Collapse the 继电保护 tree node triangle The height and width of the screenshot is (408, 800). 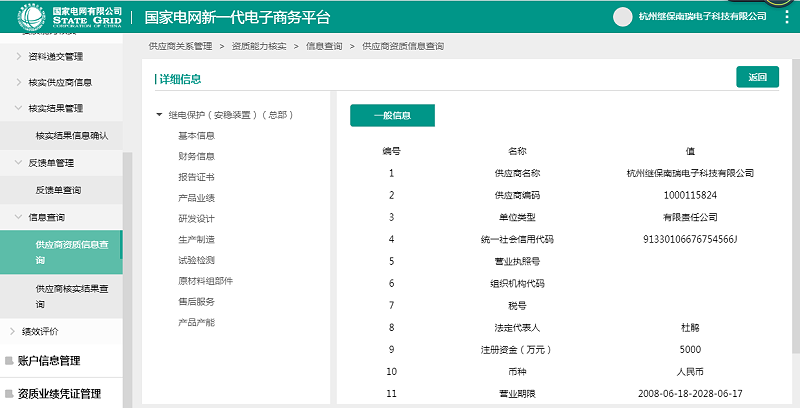pos(160,115)
